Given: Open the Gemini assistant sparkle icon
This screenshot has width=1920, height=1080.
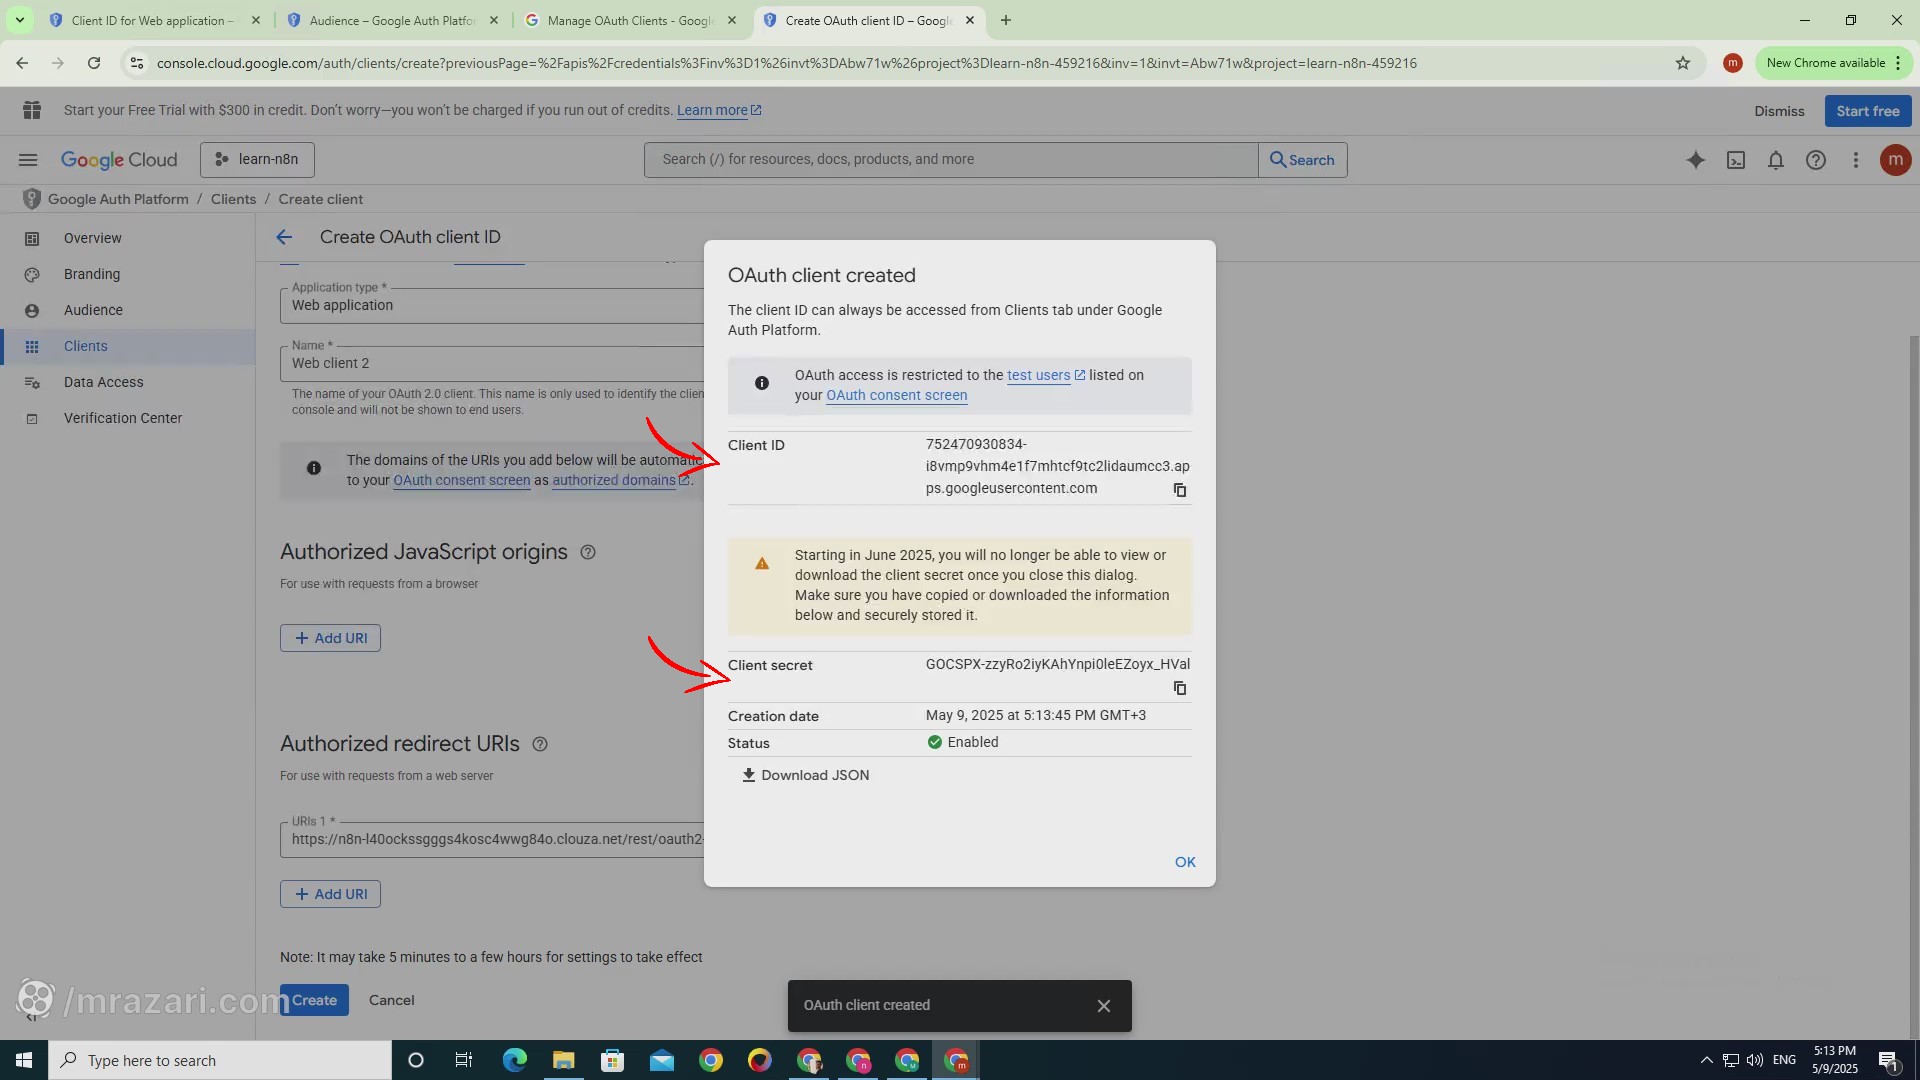Looking at the screenshot, I should (x=1696, y=160).
